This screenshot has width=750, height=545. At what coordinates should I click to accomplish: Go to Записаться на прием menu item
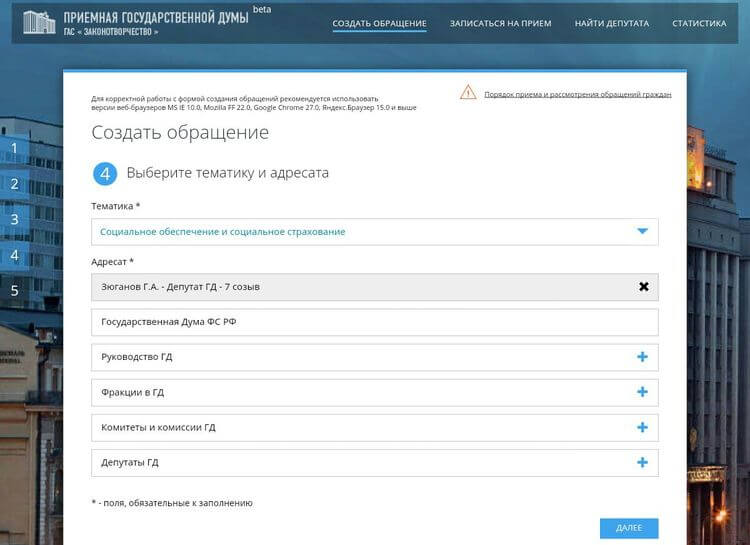pos(500,23)
